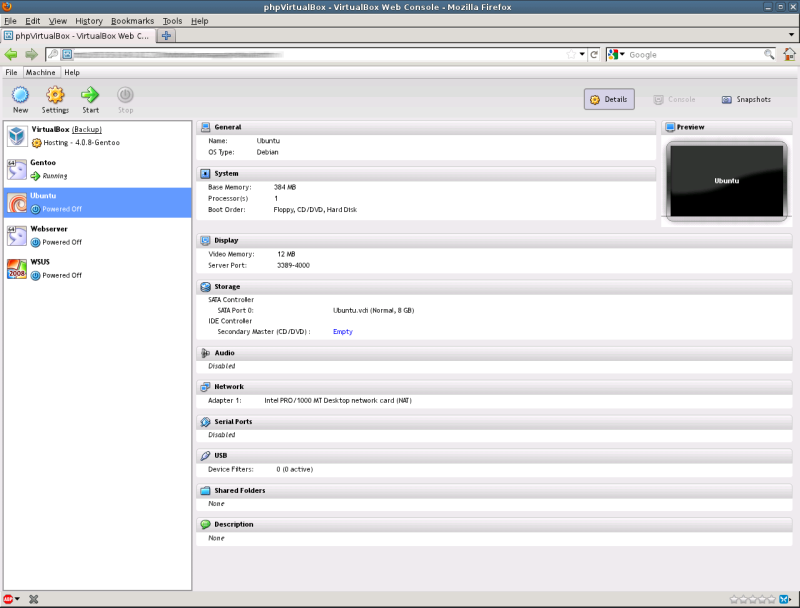Image resolution: width=800 pixels, height=608 pixels.
Task: Click the Webserver VM OS icon
Action: tap(17, 236)
